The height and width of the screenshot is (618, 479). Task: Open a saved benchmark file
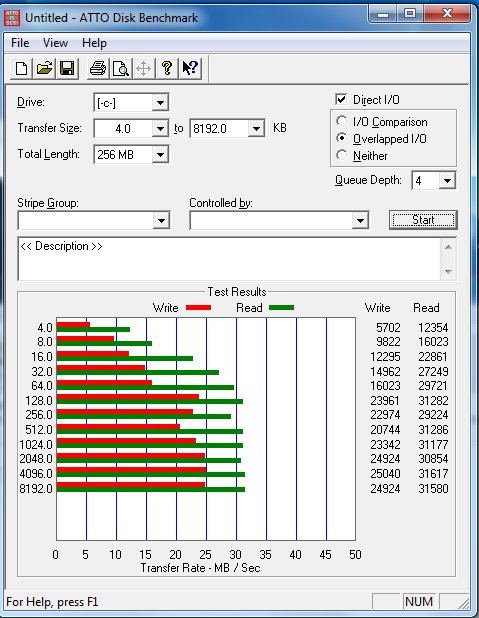(44, 69)
